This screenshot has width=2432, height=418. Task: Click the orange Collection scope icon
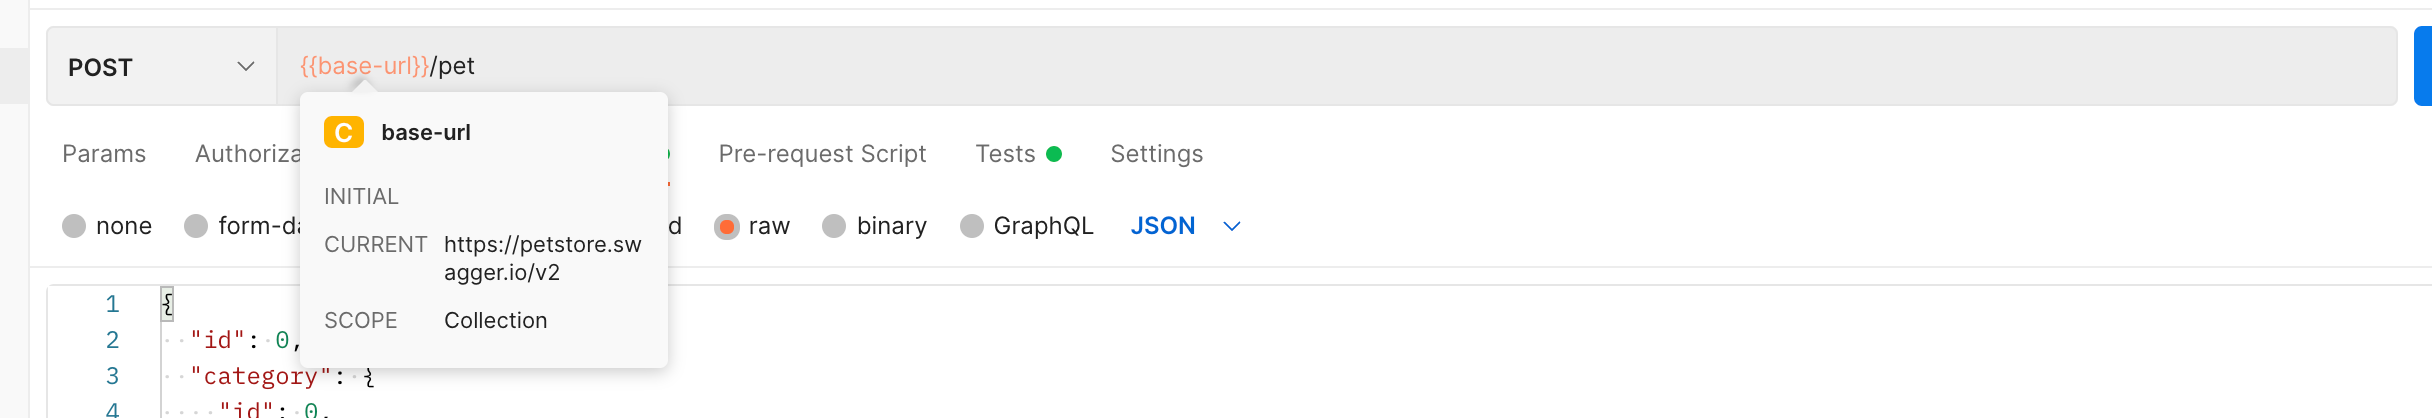coord(343,132)
